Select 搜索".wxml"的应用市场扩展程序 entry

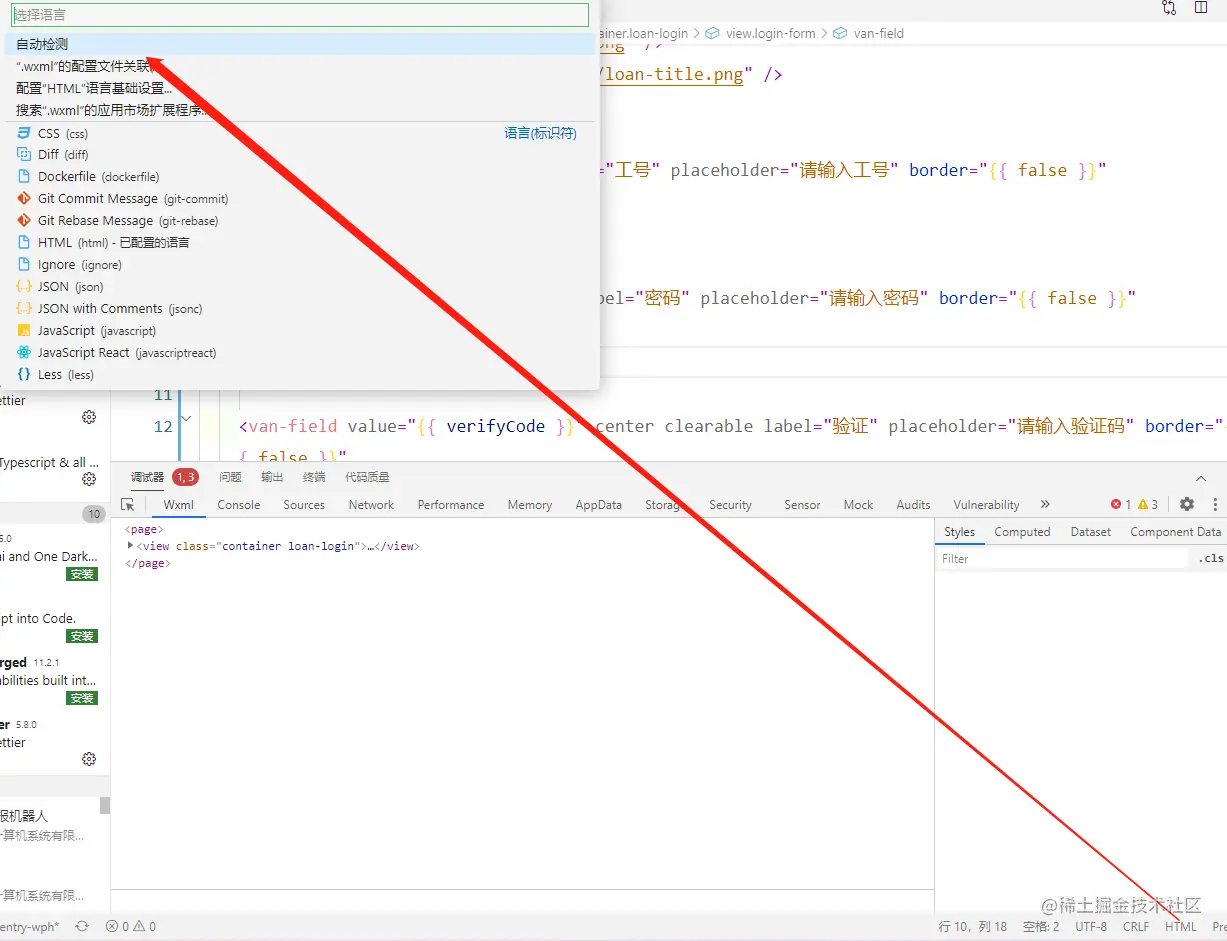[x=300, y=110]
